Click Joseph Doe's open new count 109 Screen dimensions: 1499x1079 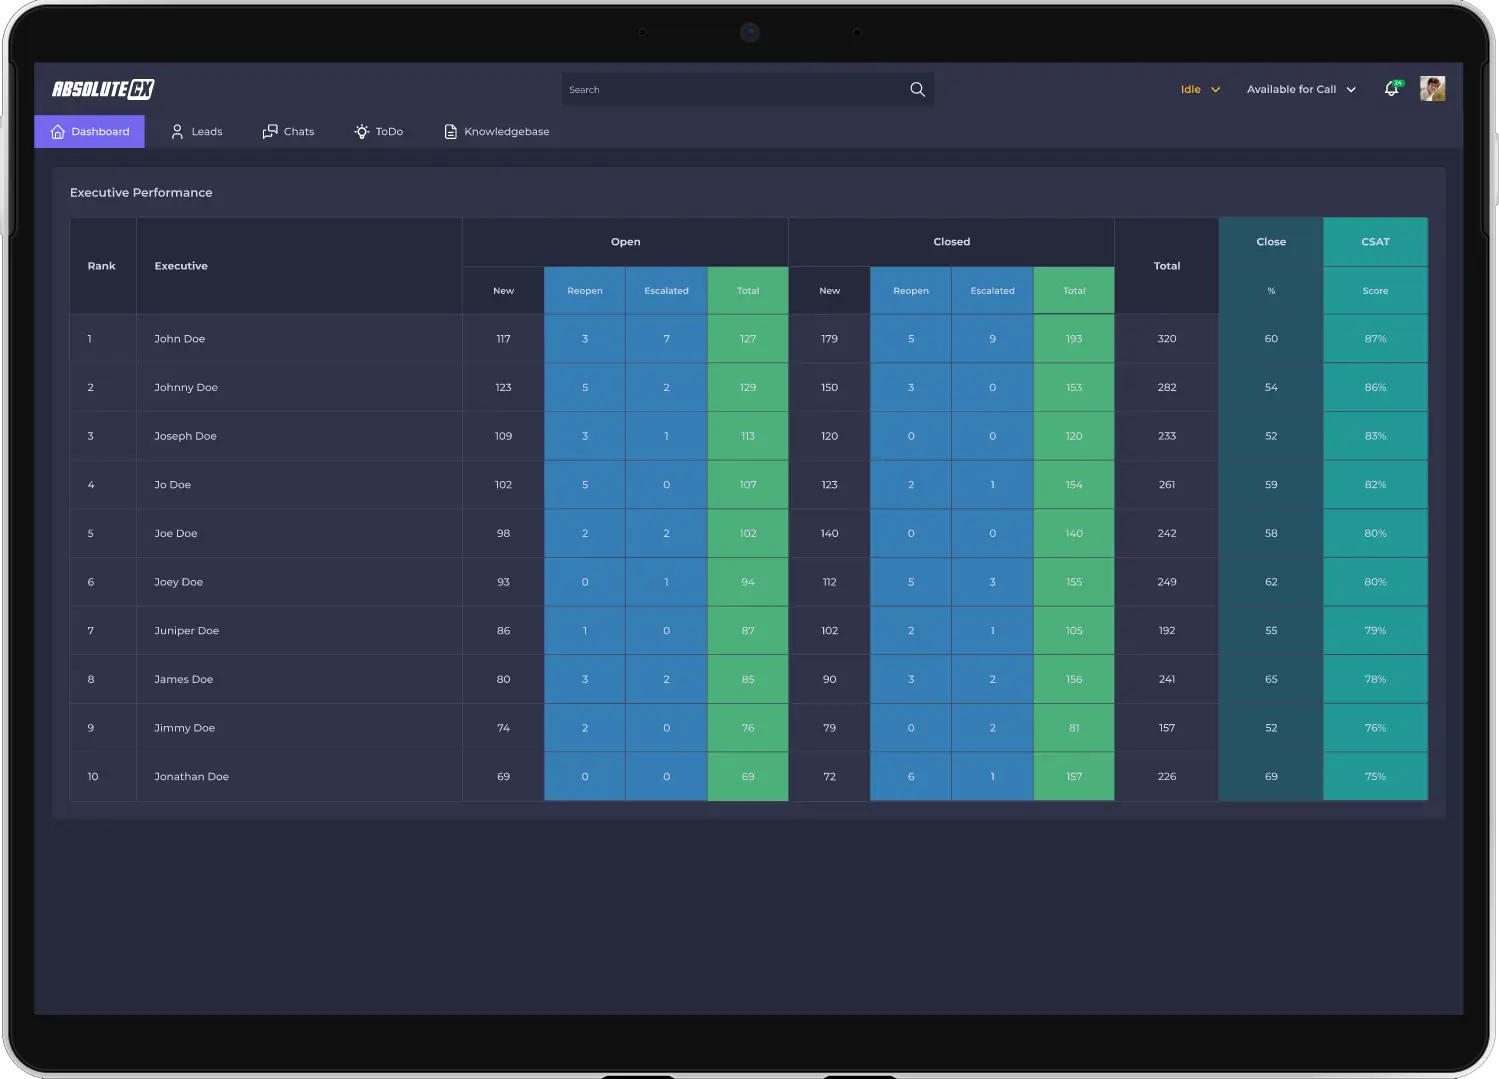[503, 436]
